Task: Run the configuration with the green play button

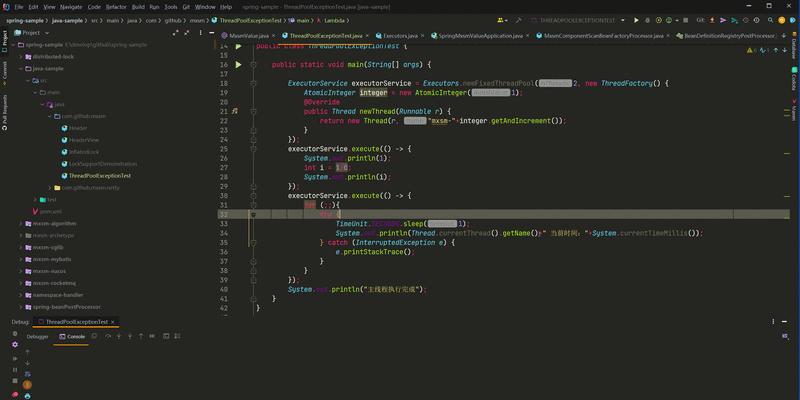Action: click(636, 20)
